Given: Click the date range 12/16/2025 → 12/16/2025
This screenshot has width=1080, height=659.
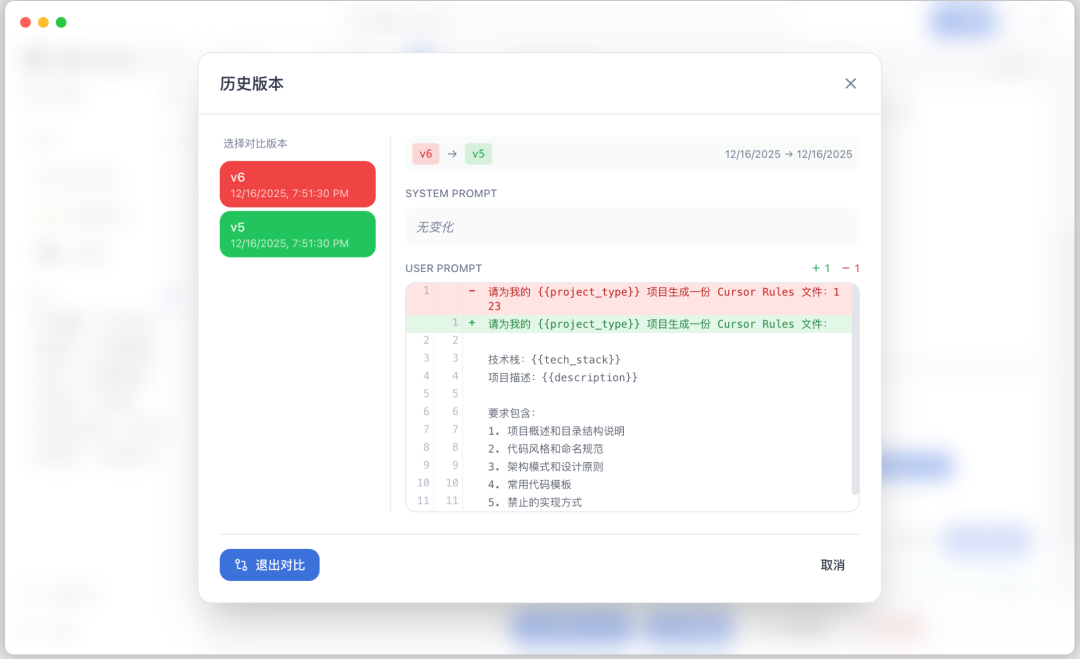Looking at the screenshot, I should click(788, 154).
